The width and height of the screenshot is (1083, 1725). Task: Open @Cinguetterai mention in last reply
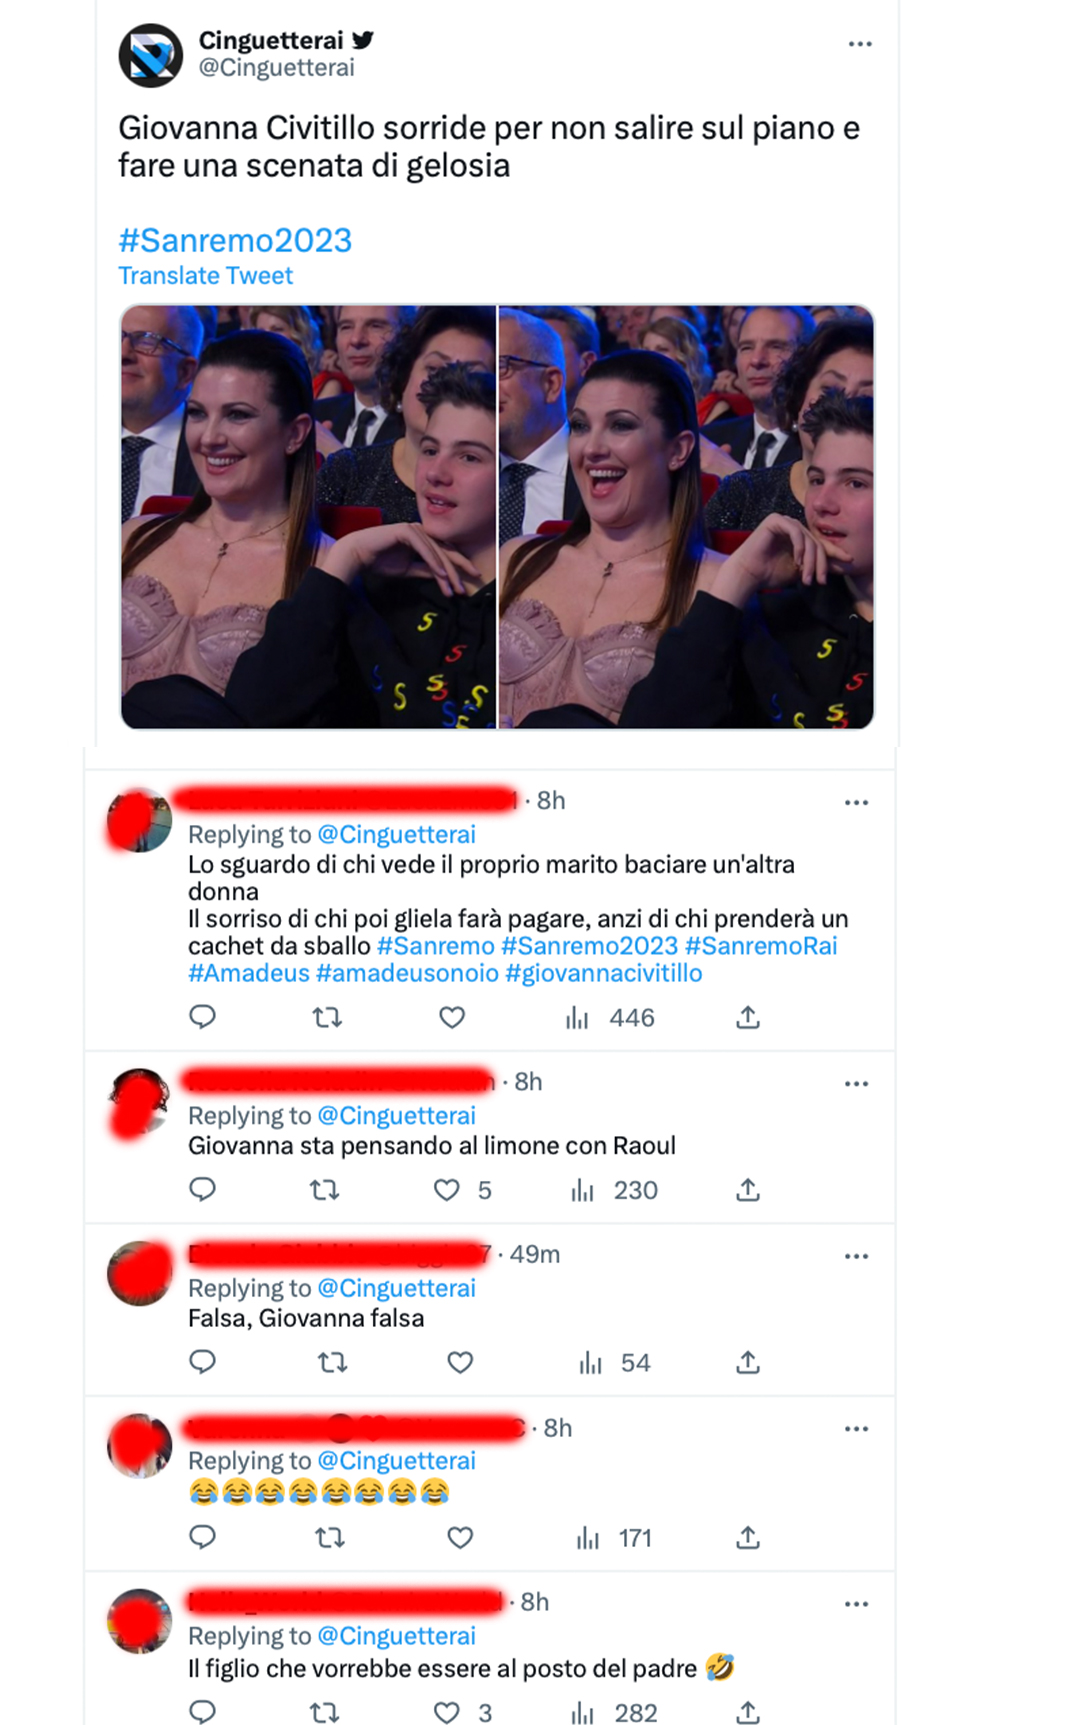coord(396,1636)
